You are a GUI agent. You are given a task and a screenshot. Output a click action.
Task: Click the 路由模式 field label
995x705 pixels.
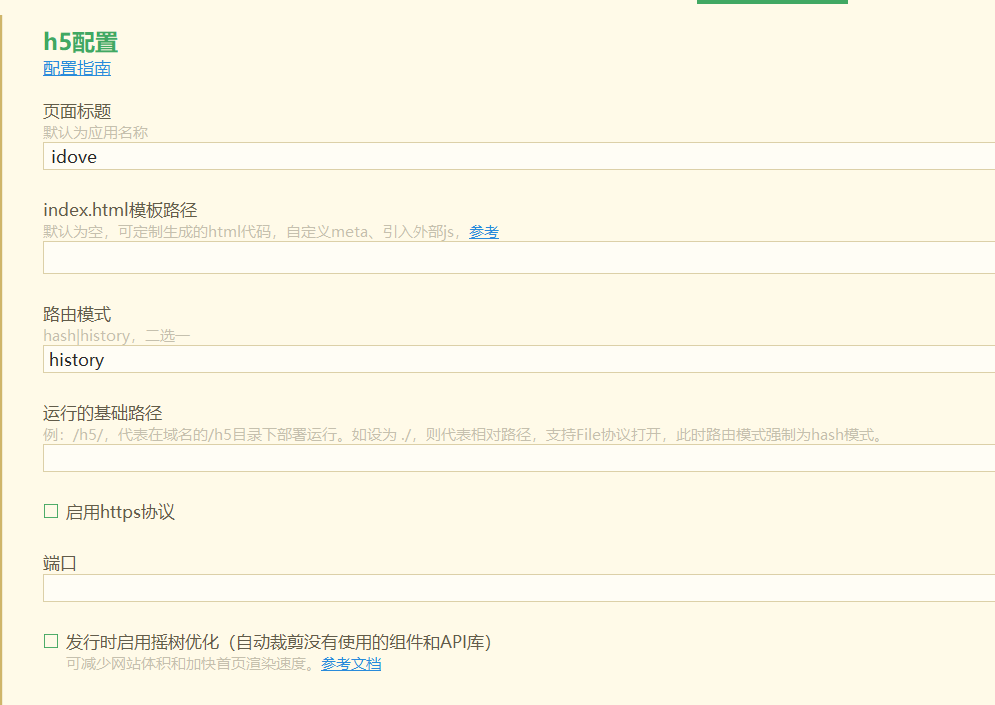coord(77,315)
